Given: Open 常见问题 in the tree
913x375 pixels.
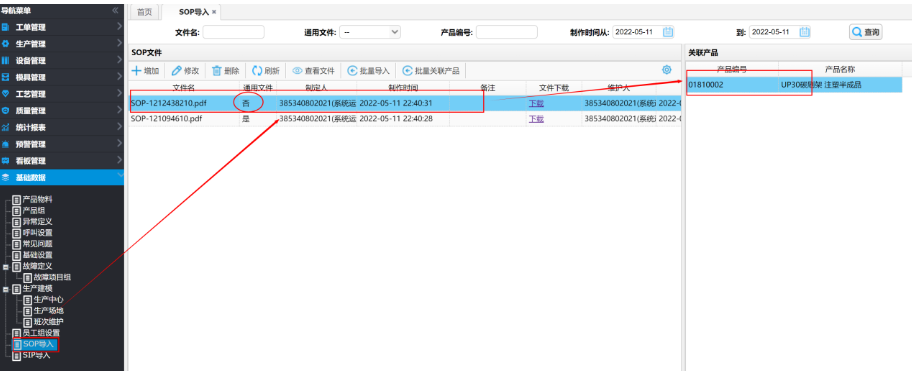Looking at the screenshot, I should pos(38,243).
